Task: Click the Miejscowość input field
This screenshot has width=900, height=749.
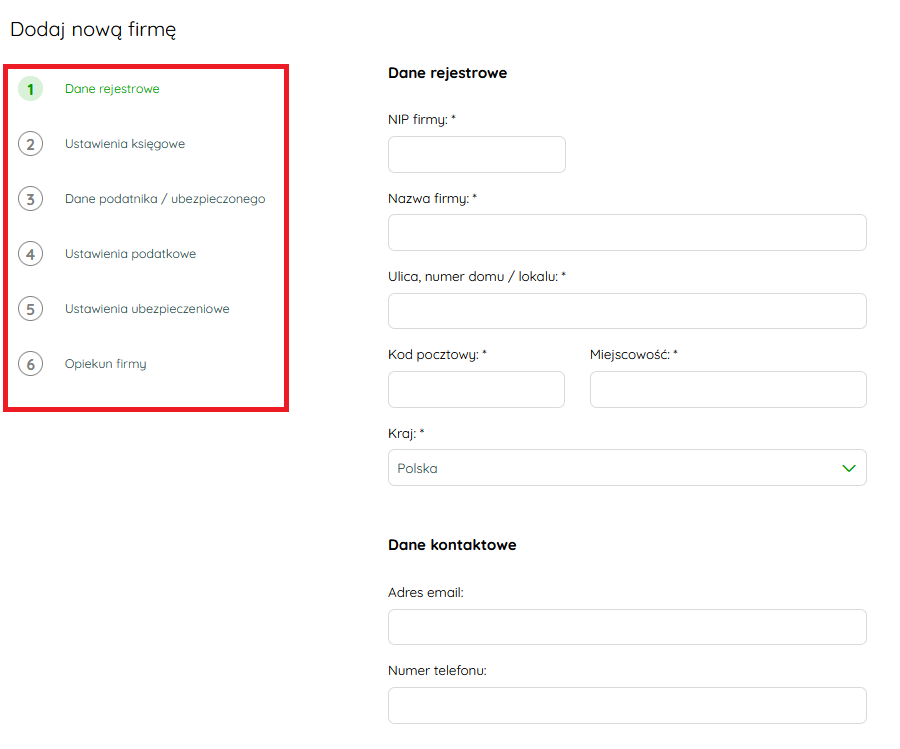Action: coord(728,390)
